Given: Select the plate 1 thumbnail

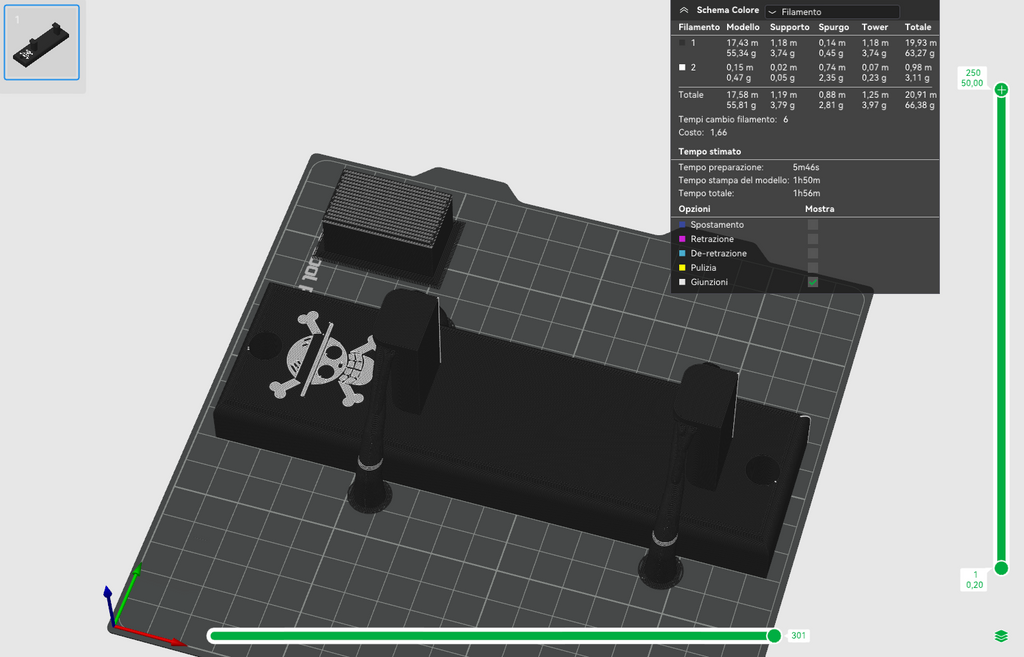Looking at the screenshot, I should pyautogui.click(x=42, y=42).
